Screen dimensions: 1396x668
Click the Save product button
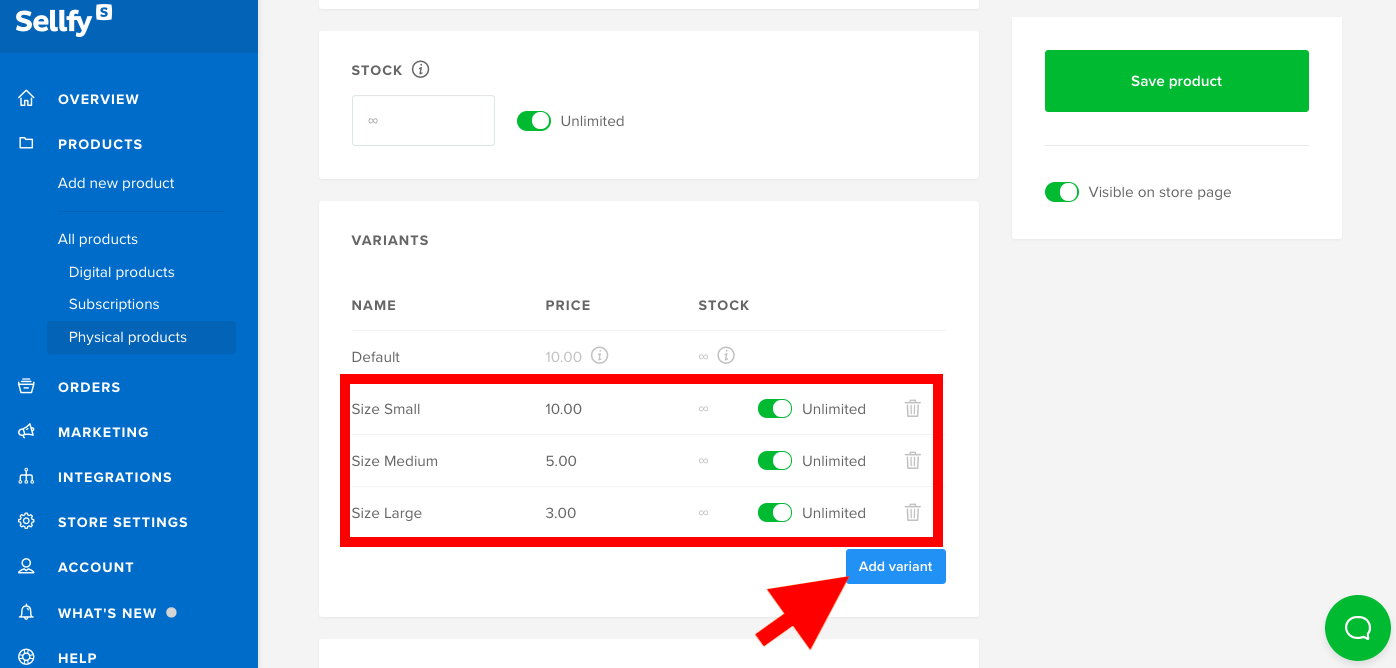coord(1176,81)
